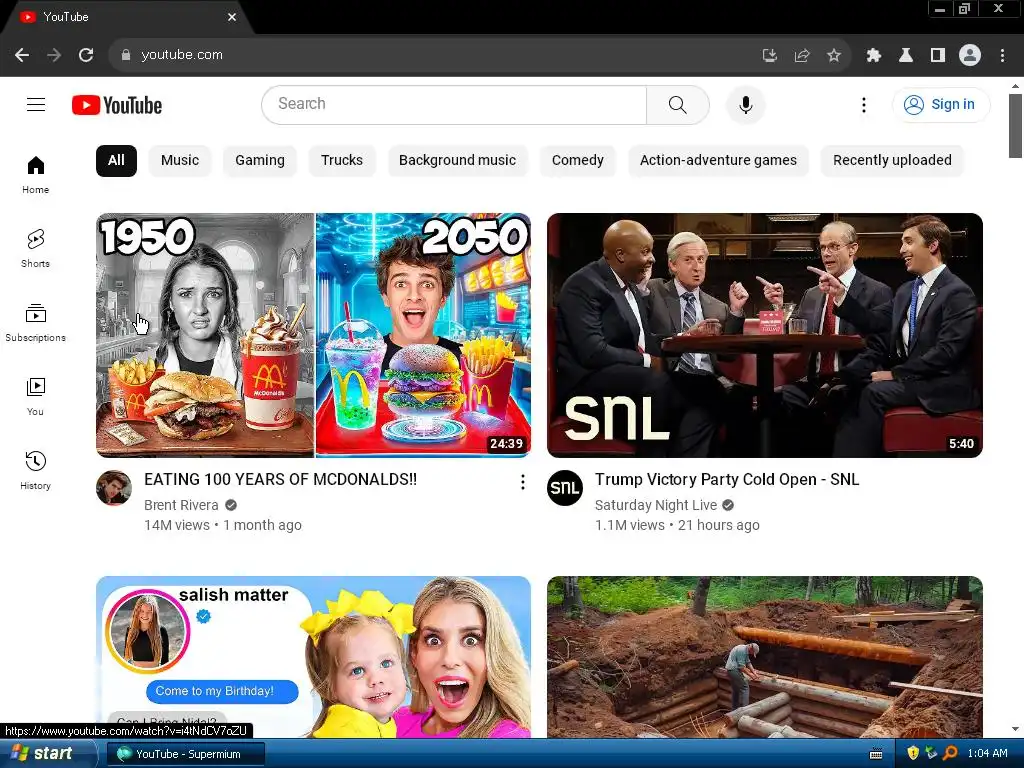
Task: Open Subscriptions in sidebar
Action: [36, 323]
